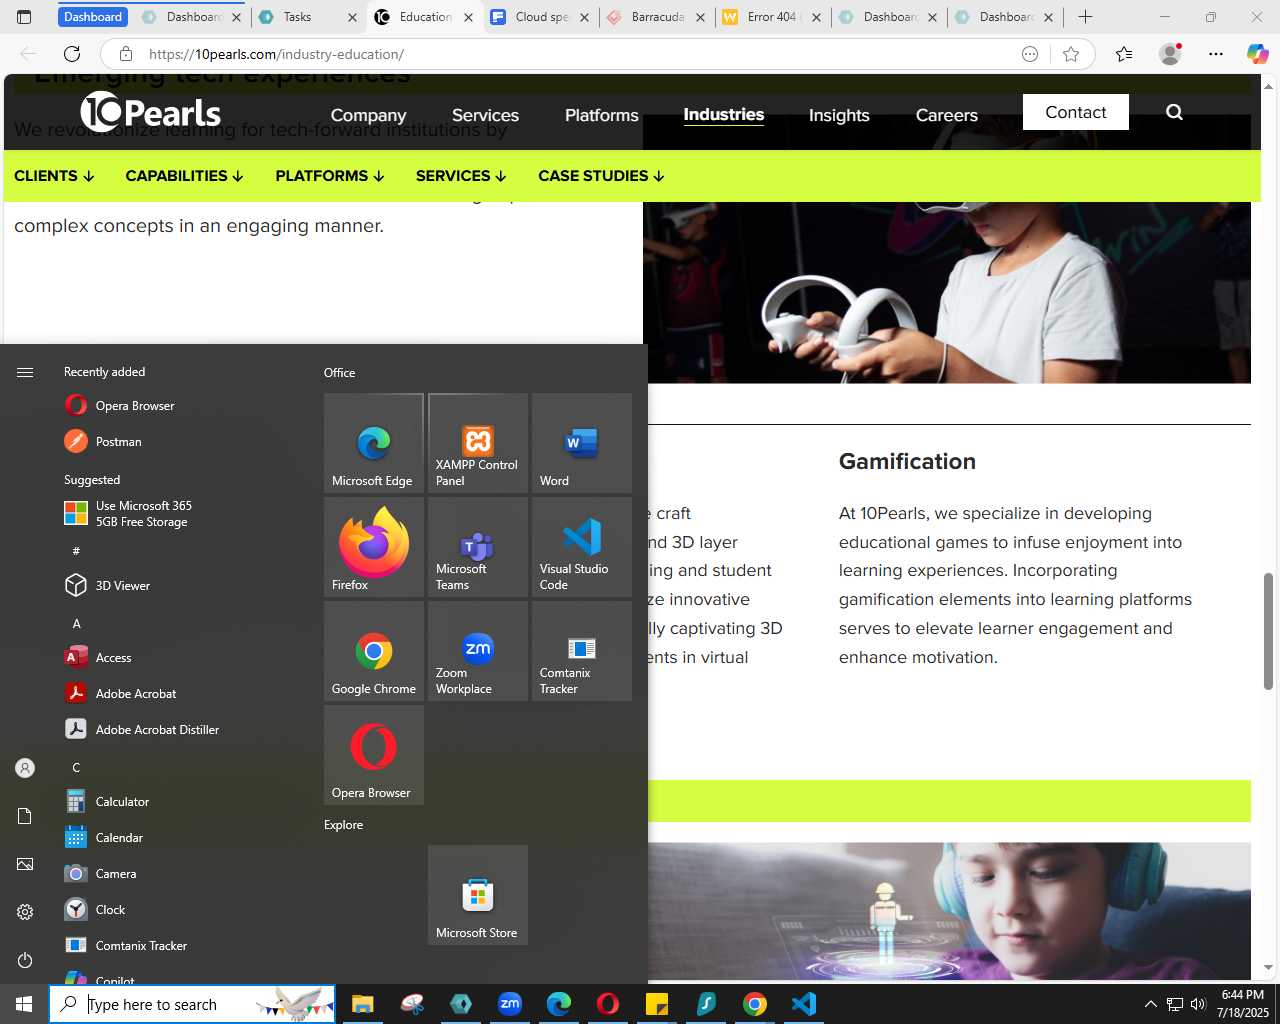Open Chrome from the taskbar
The image size is (1280, 1024).
[x=755, y=1004]
